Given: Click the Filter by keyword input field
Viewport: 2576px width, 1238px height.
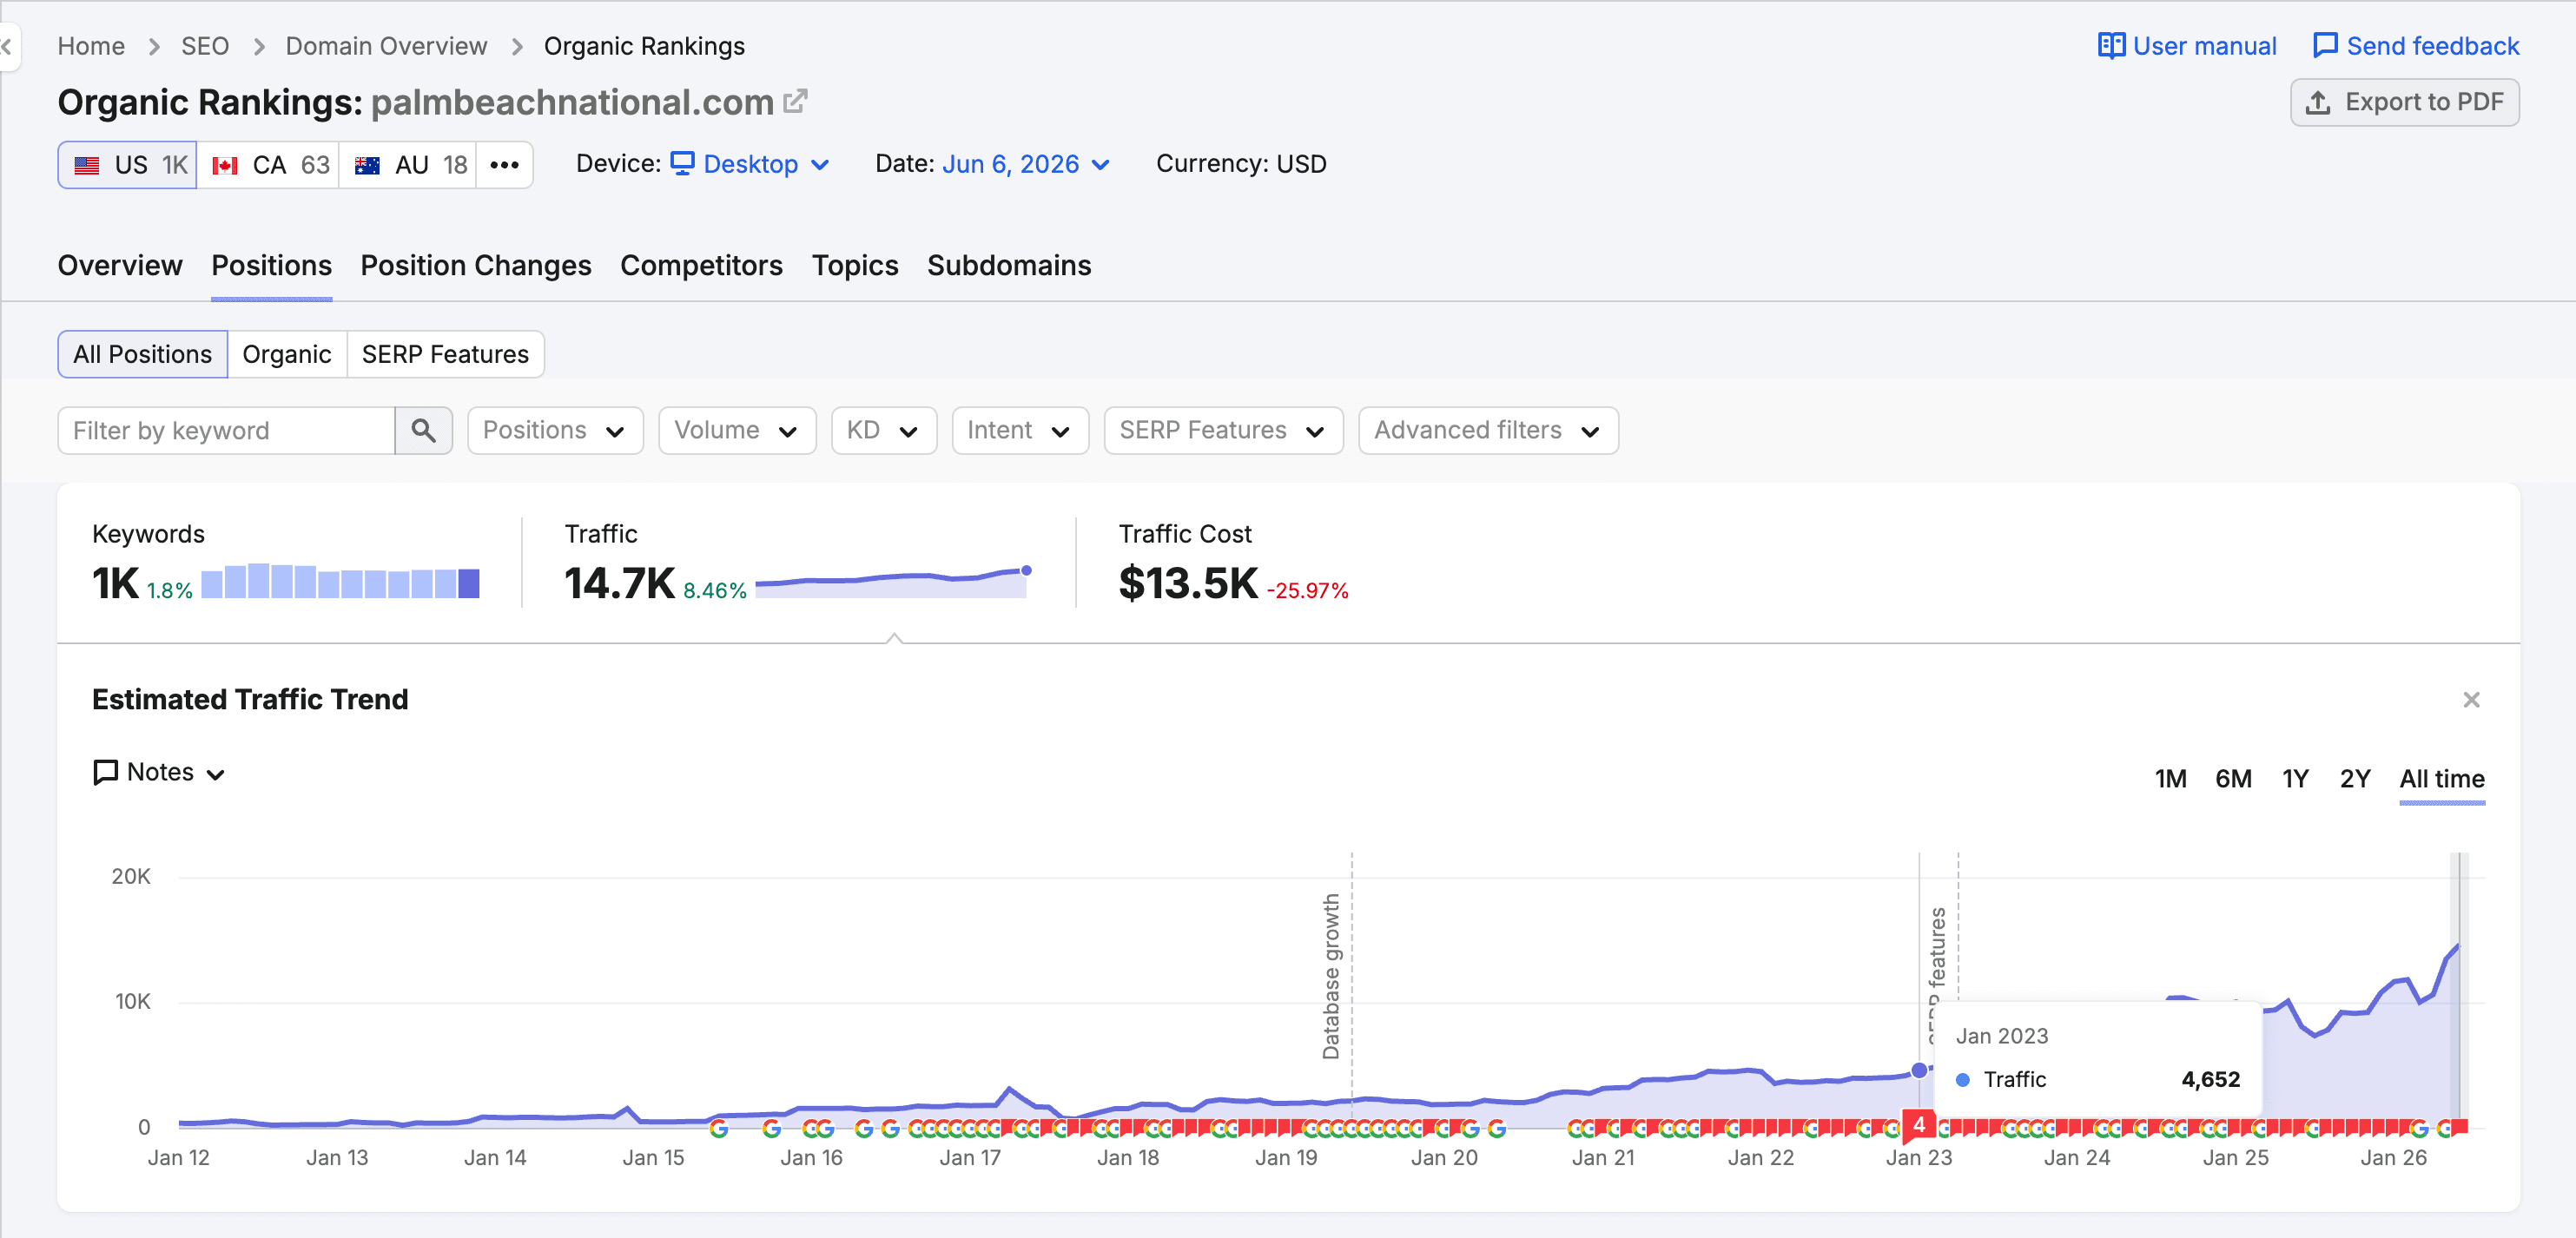Looking at the screenshot, I should click(x=227, y=431).
